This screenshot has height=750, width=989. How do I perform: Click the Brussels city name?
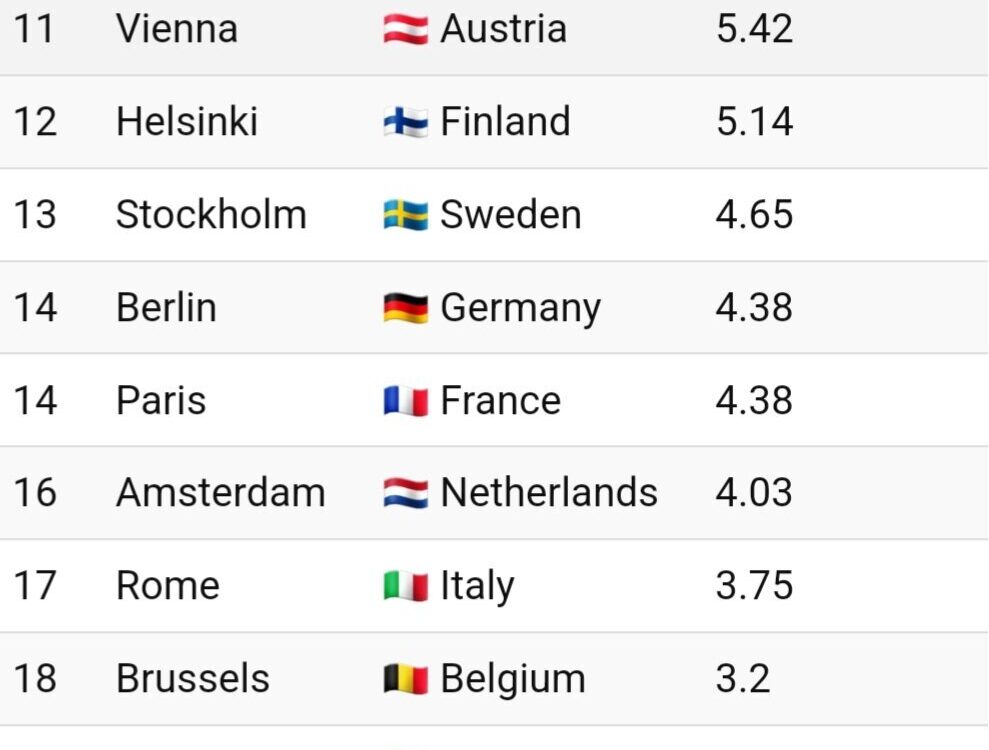(x=193, y=678)
